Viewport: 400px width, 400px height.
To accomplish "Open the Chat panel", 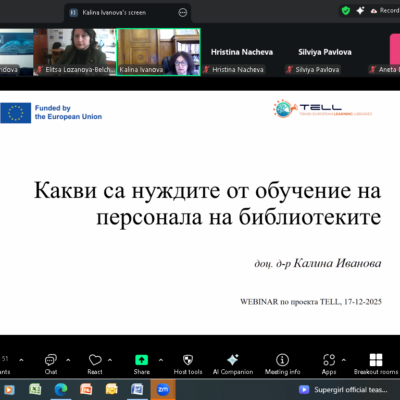I will click(x=51, y=364).
